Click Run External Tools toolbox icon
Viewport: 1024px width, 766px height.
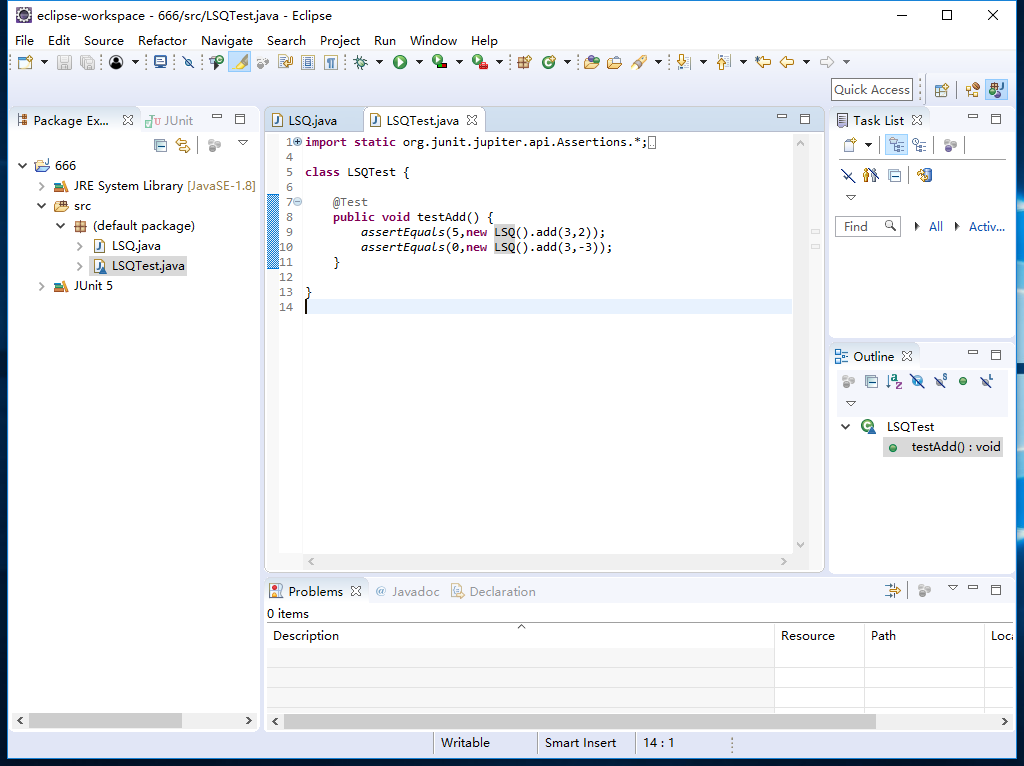click(480, 62)
